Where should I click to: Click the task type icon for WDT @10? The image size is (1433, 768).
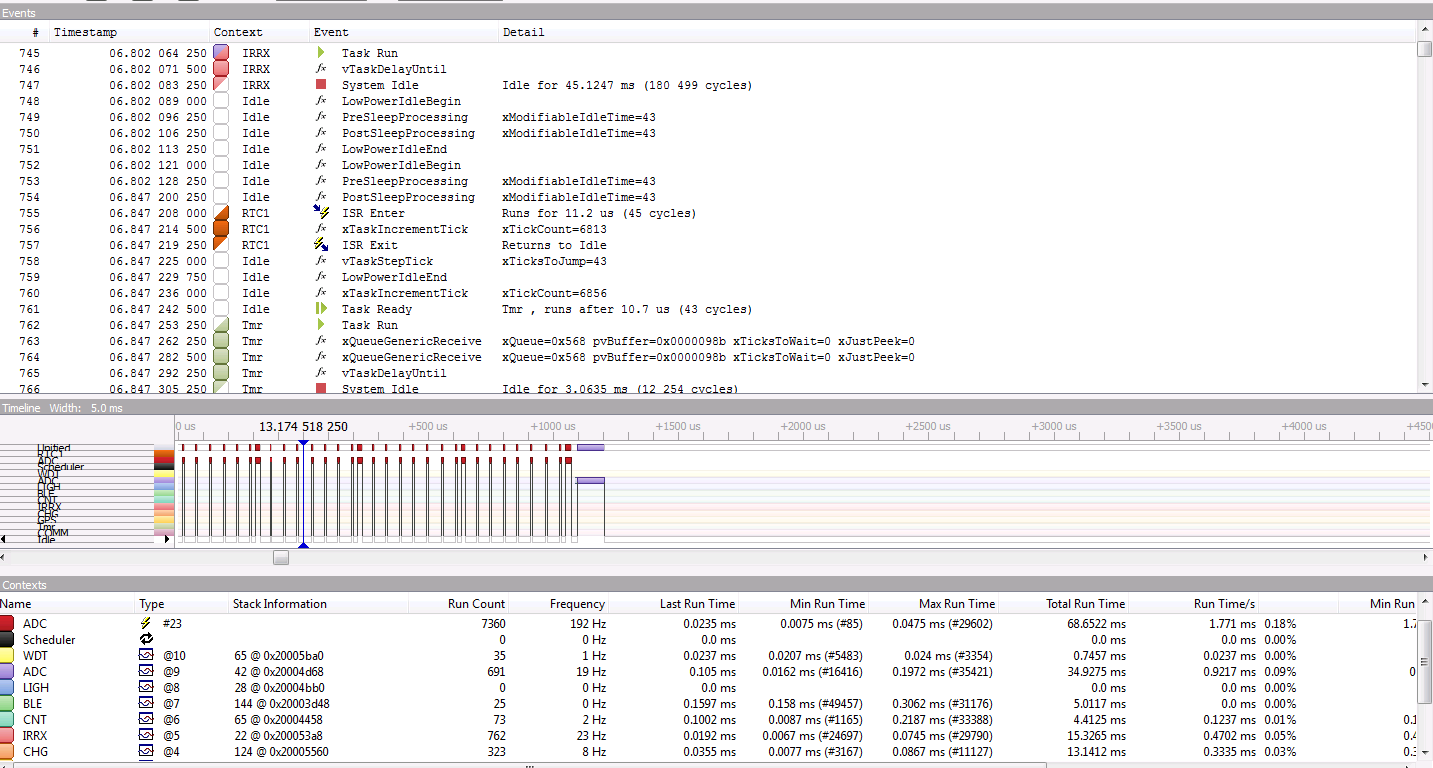pos(146,655)
